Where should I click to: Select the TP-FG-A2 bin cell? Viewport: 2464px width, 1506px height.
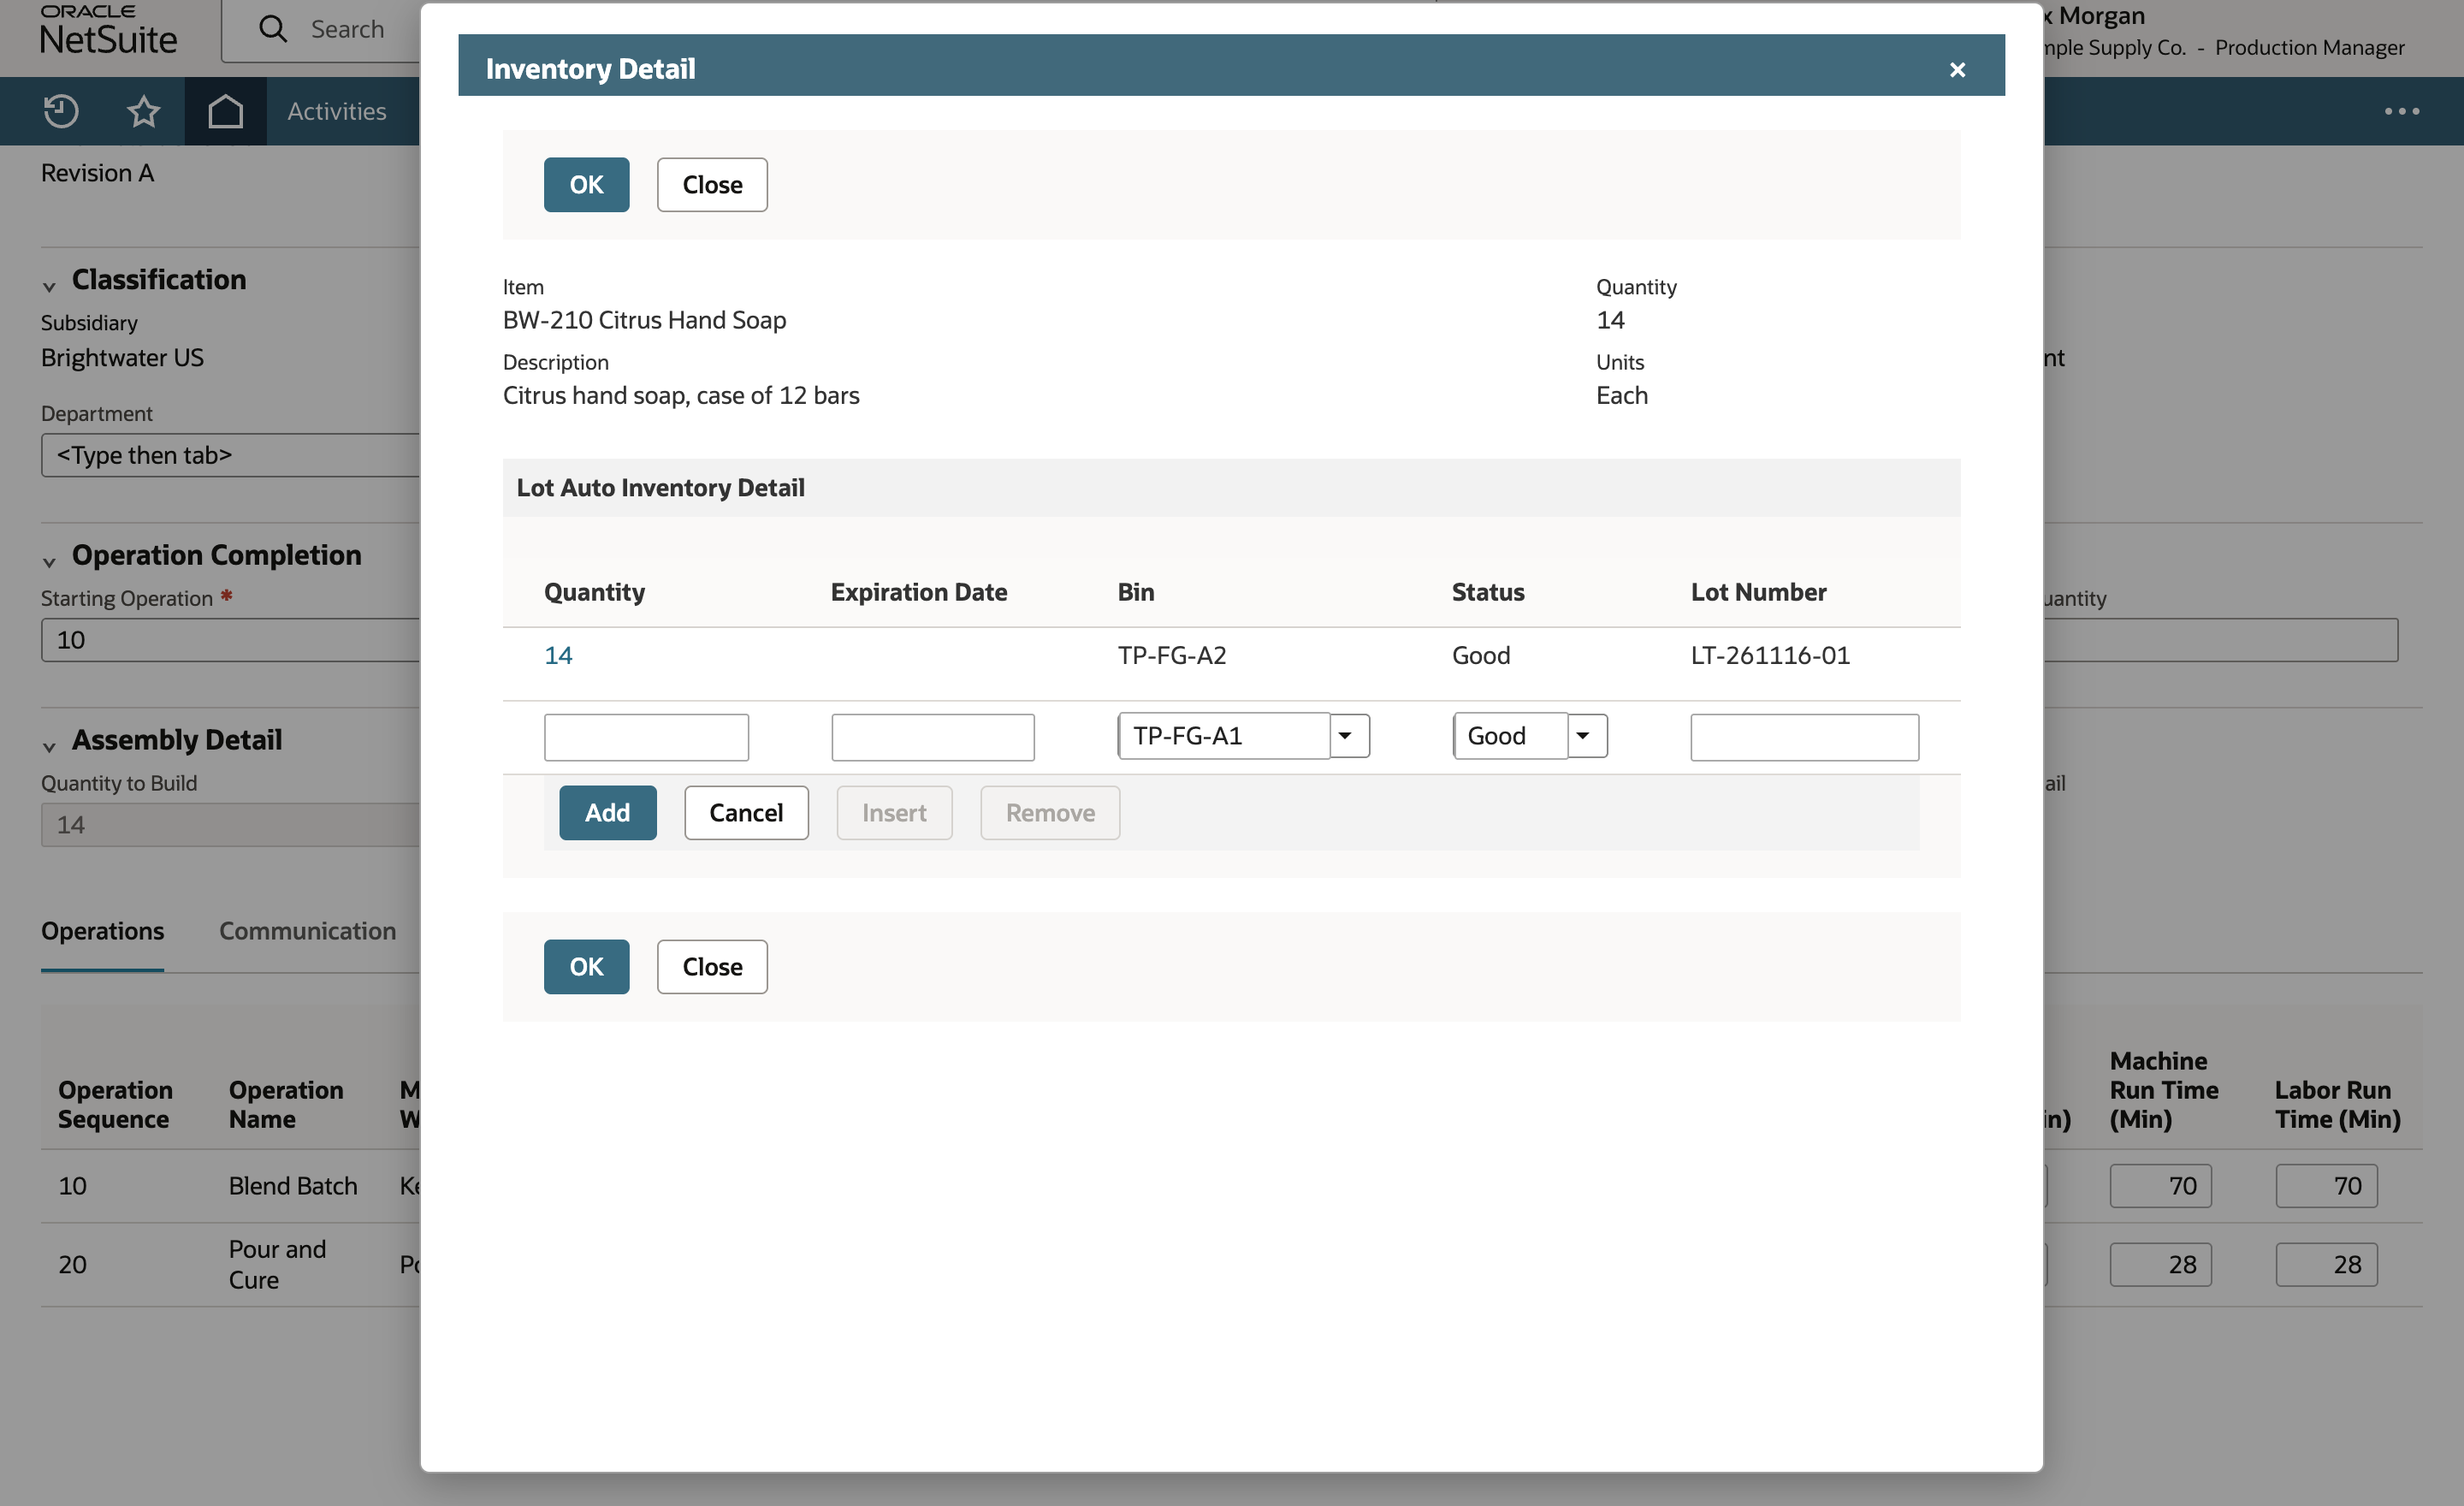pos(1172,655)
